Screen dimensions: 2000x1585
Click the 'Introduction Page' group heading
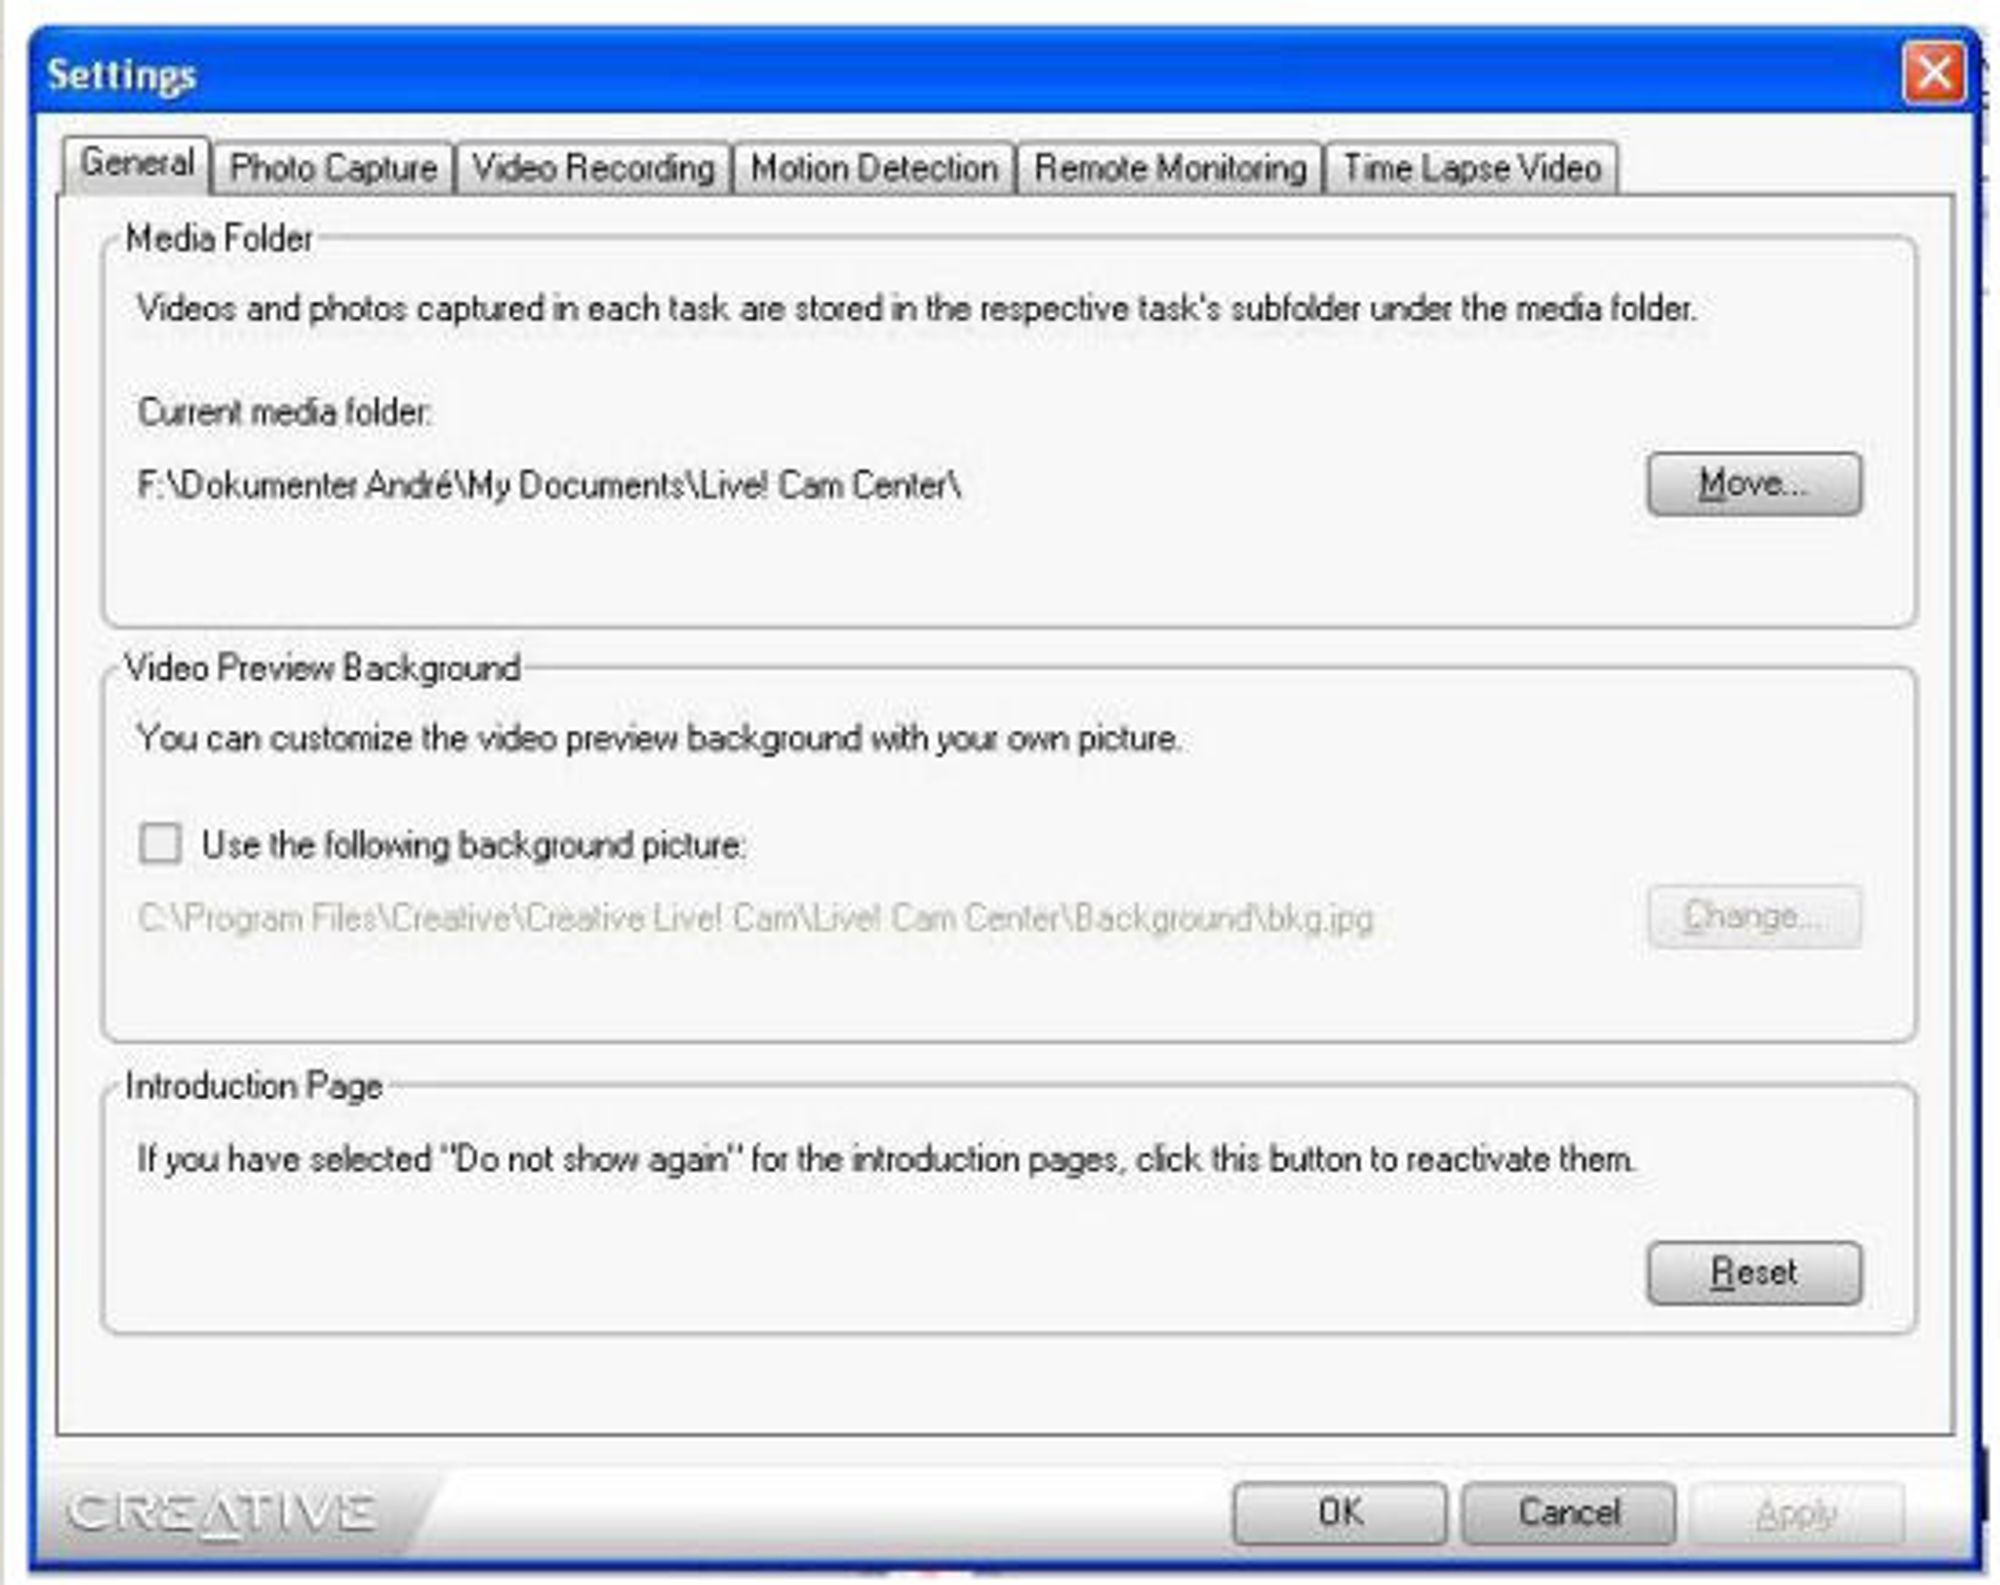coord(254,1086)
